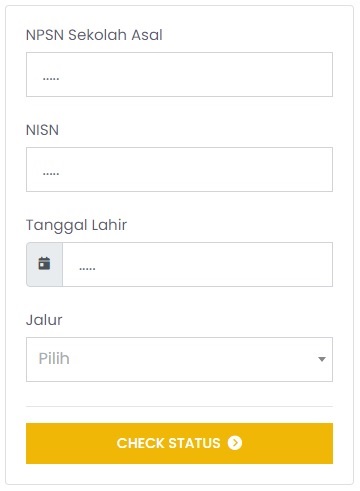The width and height of the screenshot is (360, 491).
Task: Focus the NISN input field
Action: point(179,169)
